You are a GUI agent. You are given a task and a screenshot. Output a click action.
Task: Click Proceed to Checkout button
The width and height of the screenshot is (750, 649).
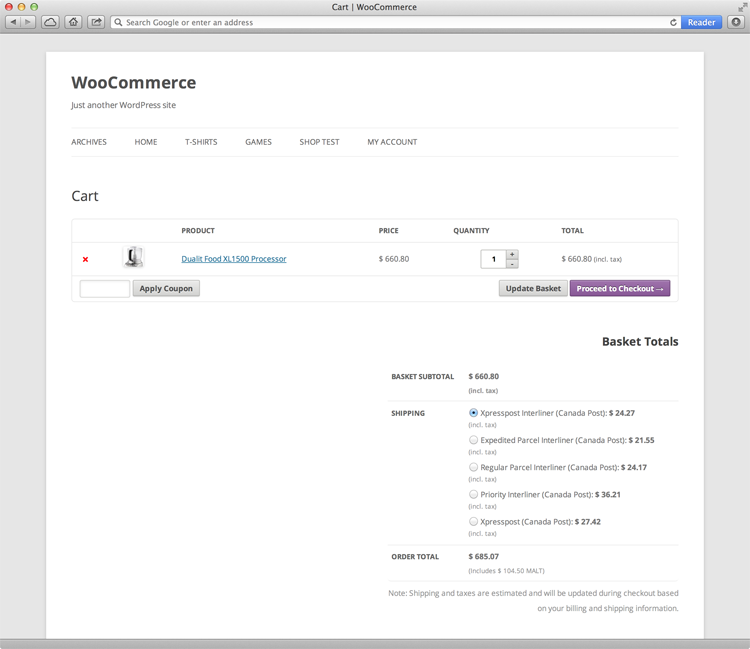click(x=620, y=288)
